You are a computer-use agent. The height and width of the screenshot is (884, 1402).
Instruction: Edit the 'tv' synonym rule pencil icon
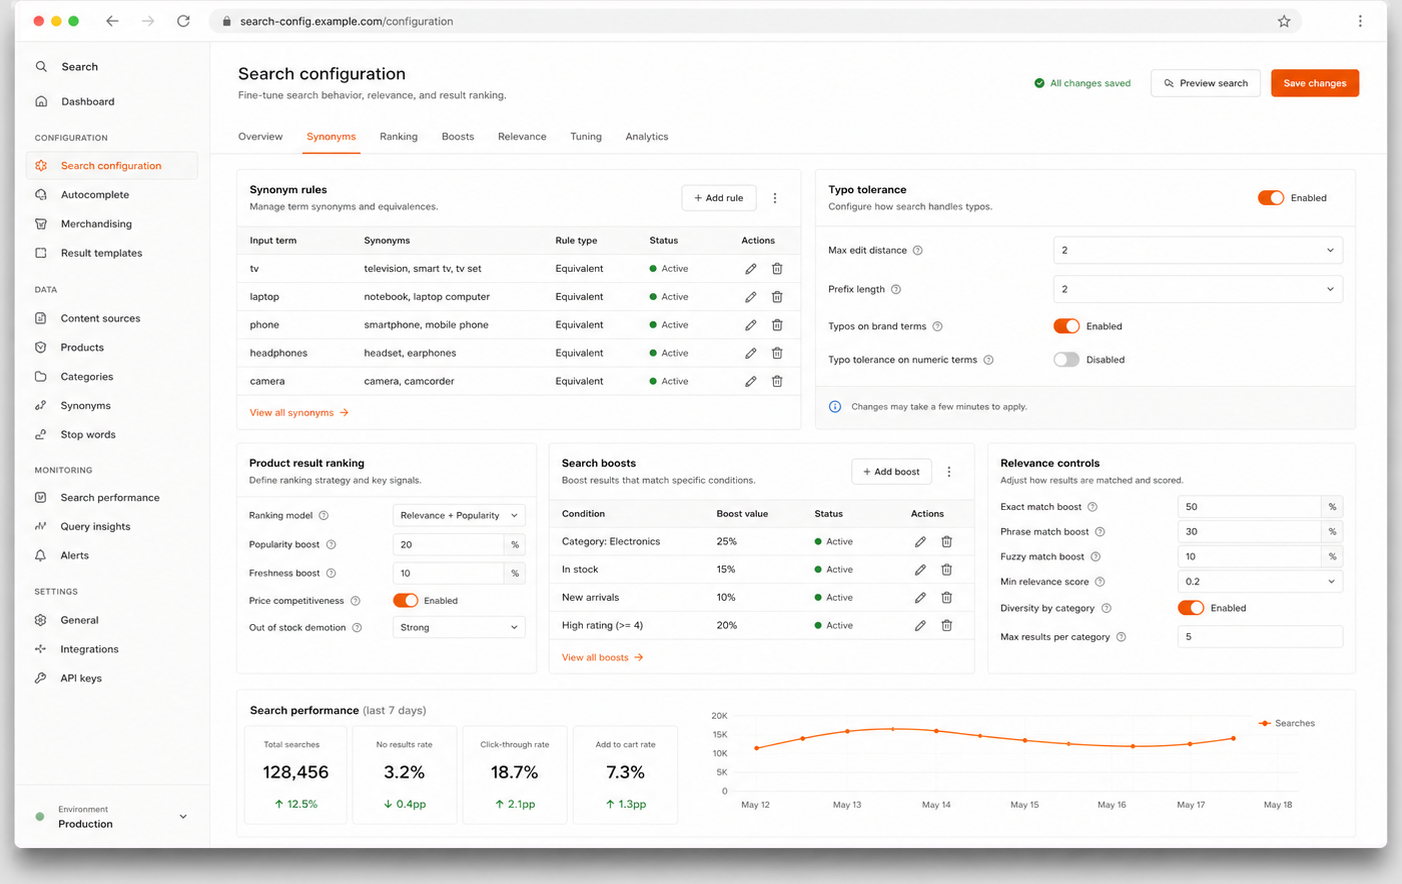pyautogui.click(x=750, y=269)
